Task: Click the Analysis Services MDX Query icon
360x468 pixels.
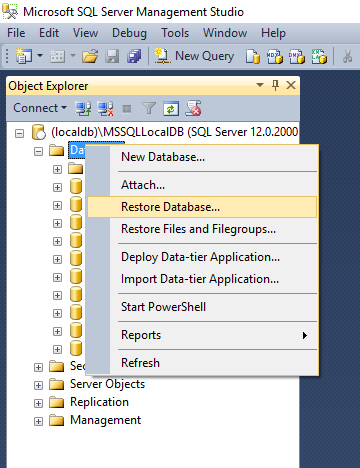Action: [x=275, y=56]
